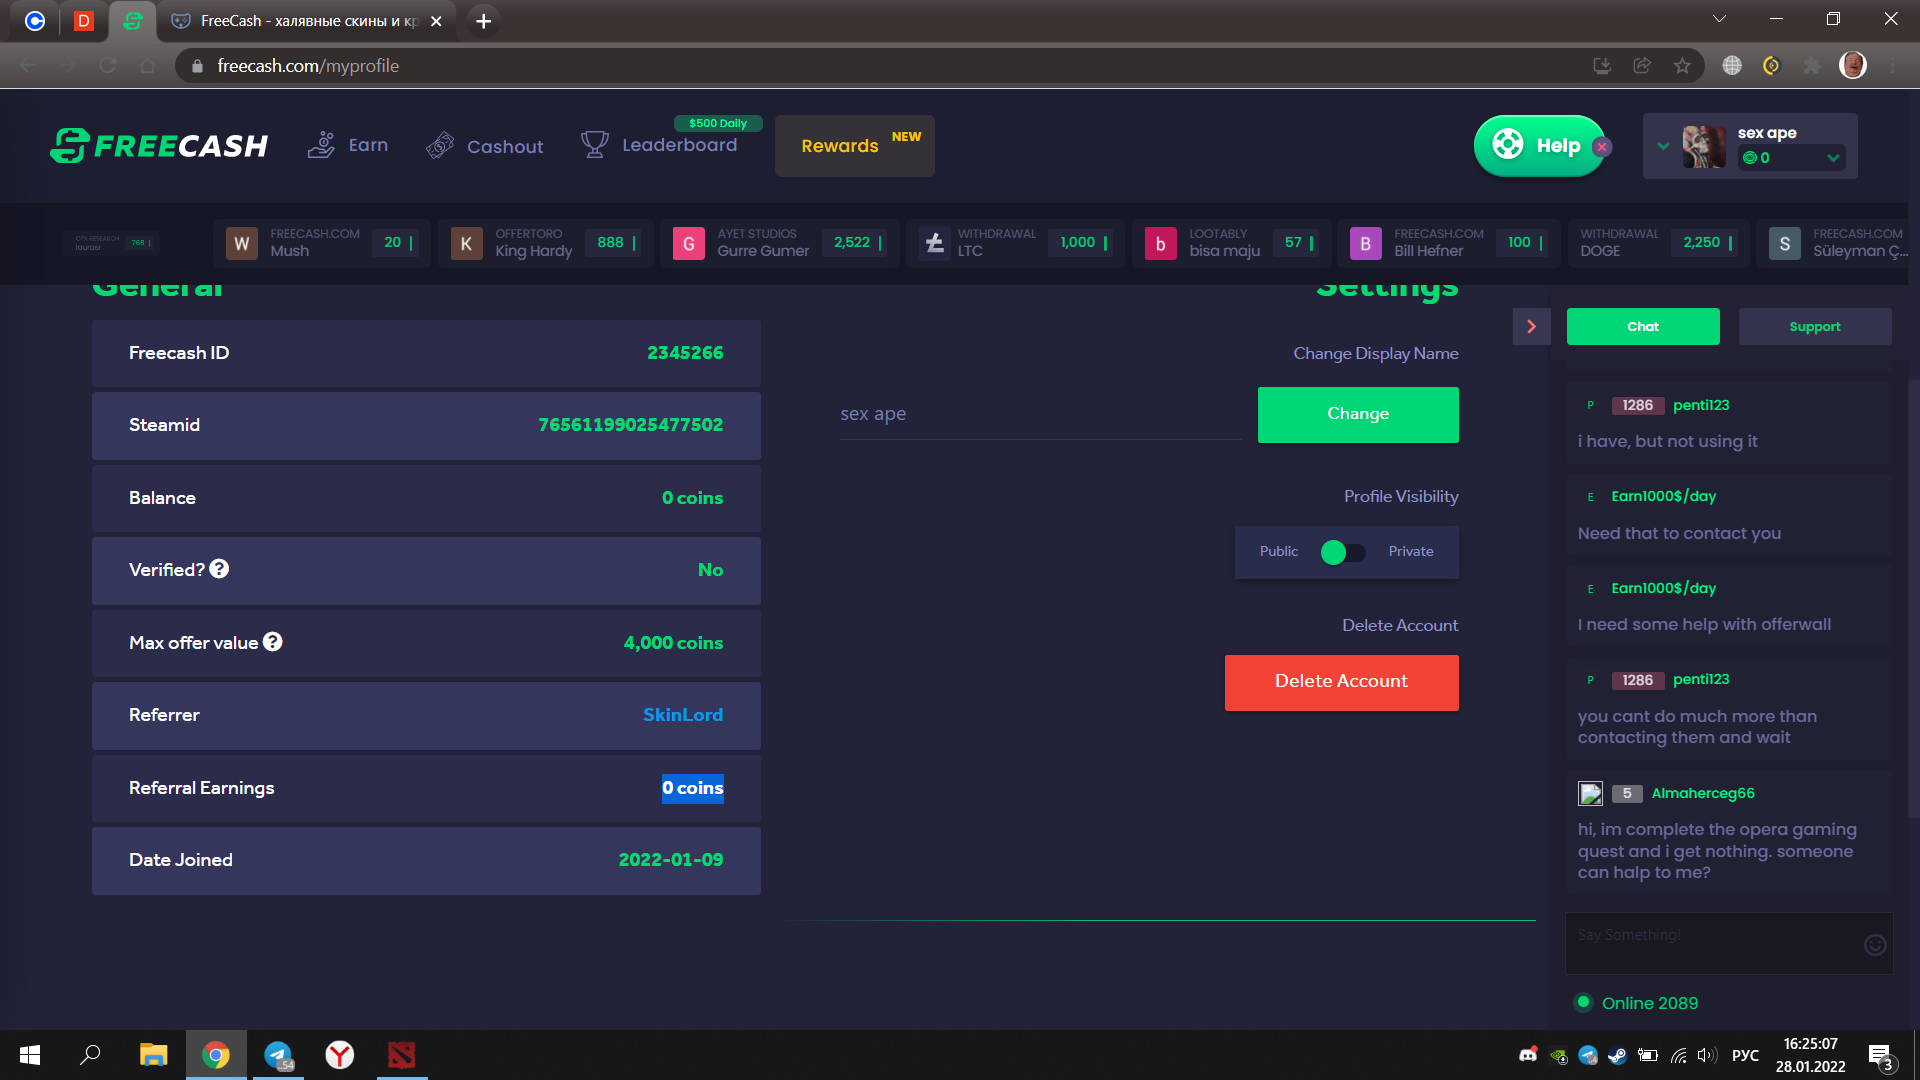Viewport: 1920px width, 1080px height.
Task: Open Dota 2 from the taskbar
Action: click(x=402, y=1055)
